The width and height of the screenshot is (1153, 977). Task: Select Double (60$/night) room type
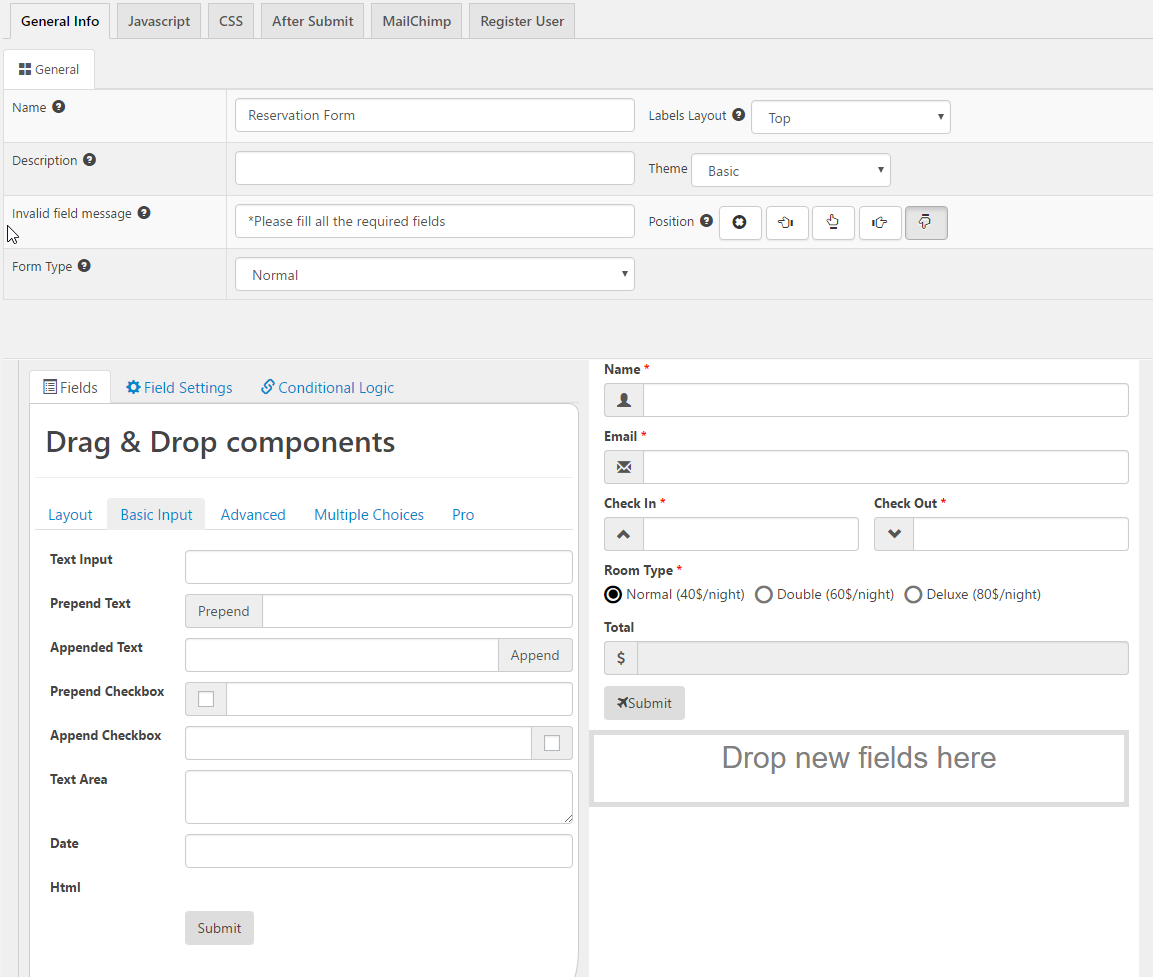coord(764,594)
